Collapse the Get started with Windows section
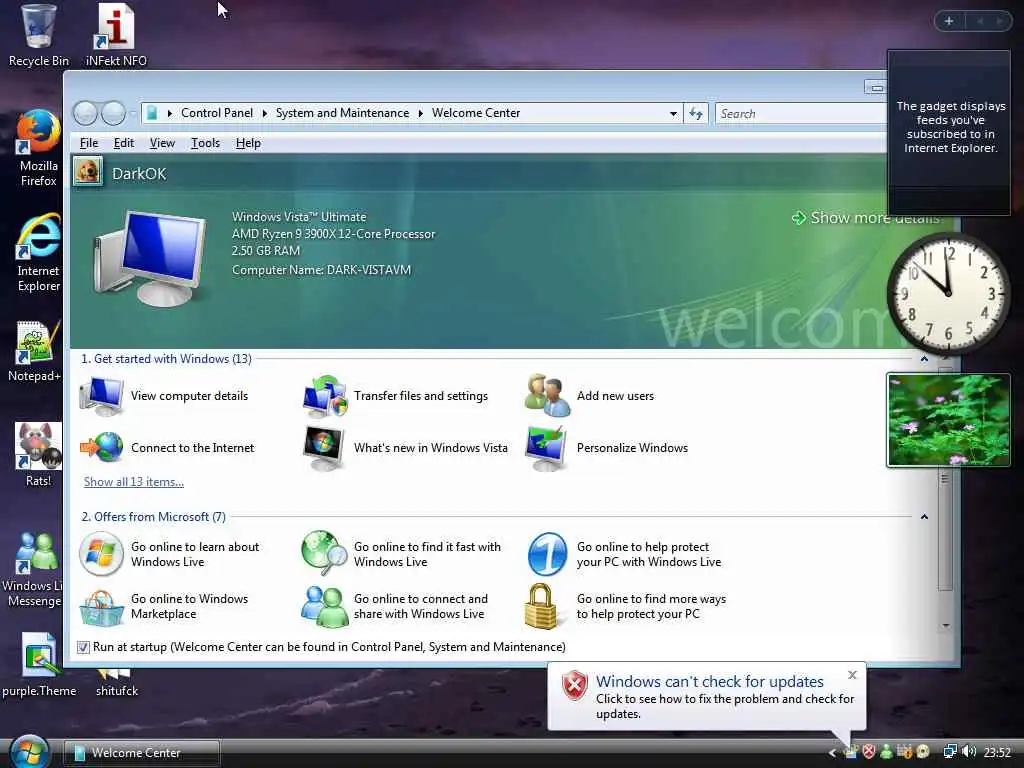Image resolution: width=1024 pixels, height=768 pixels. pos(924,359)
